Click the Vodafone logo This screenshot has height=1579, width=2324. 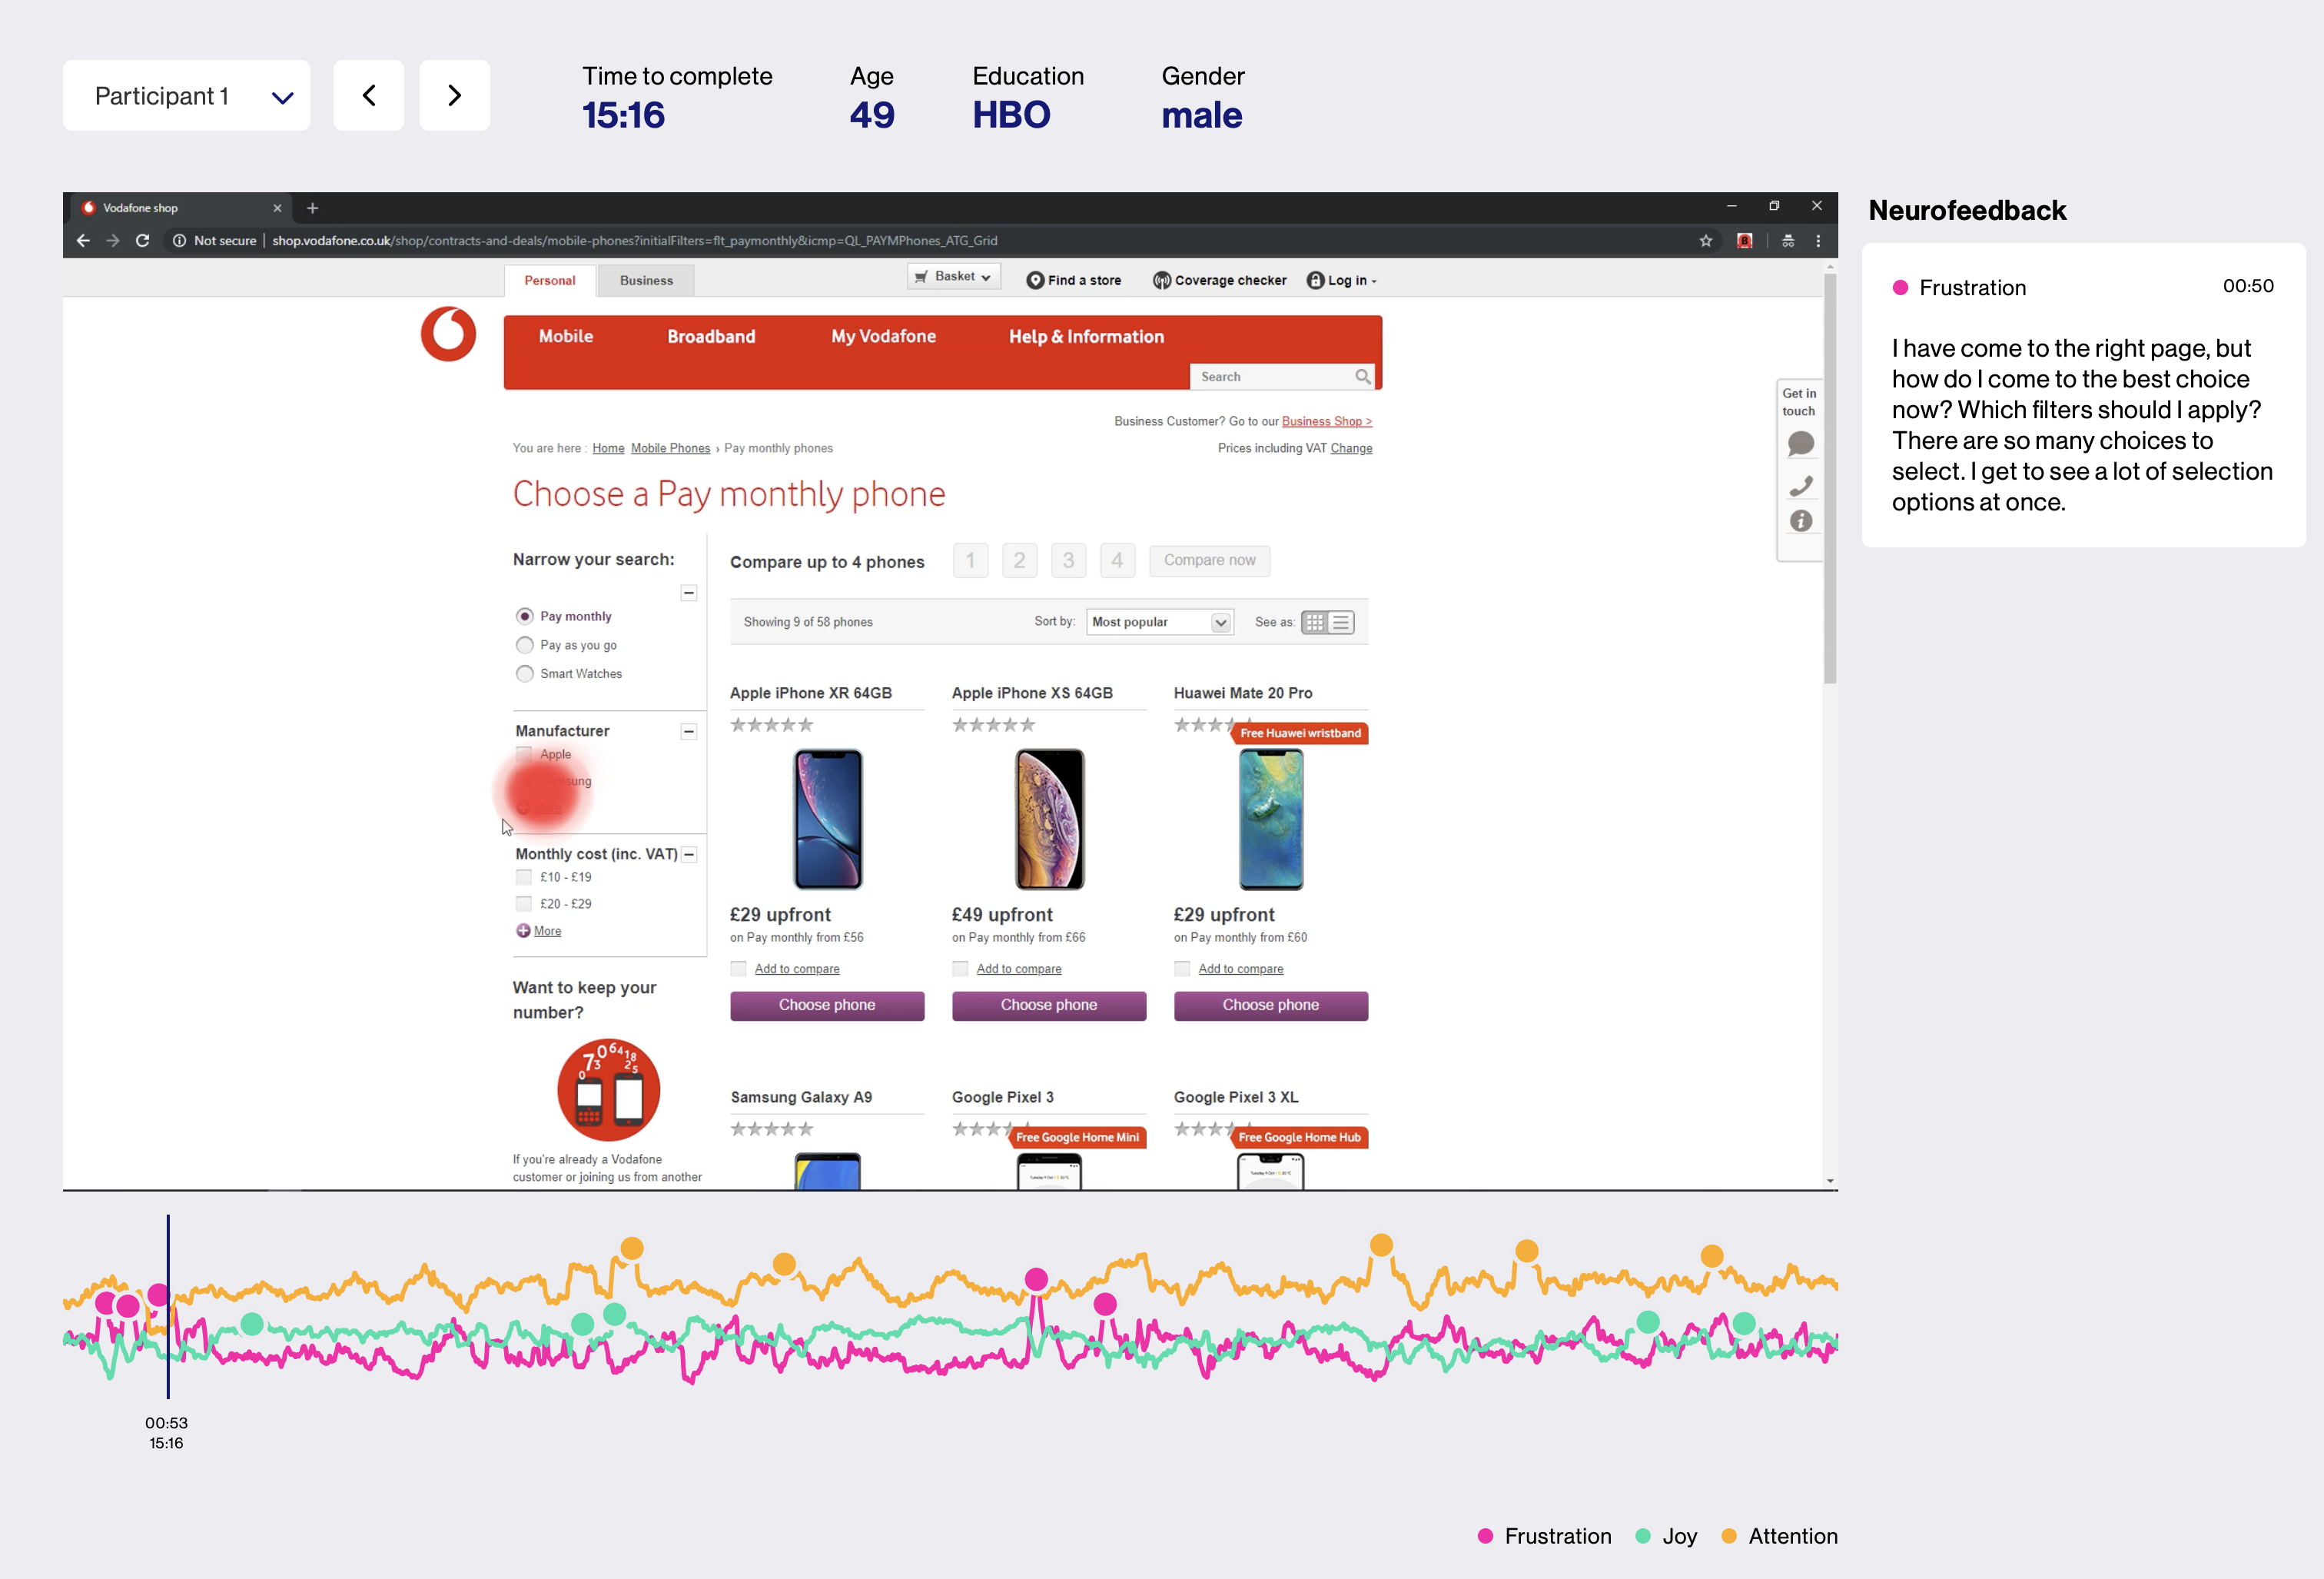448,334
